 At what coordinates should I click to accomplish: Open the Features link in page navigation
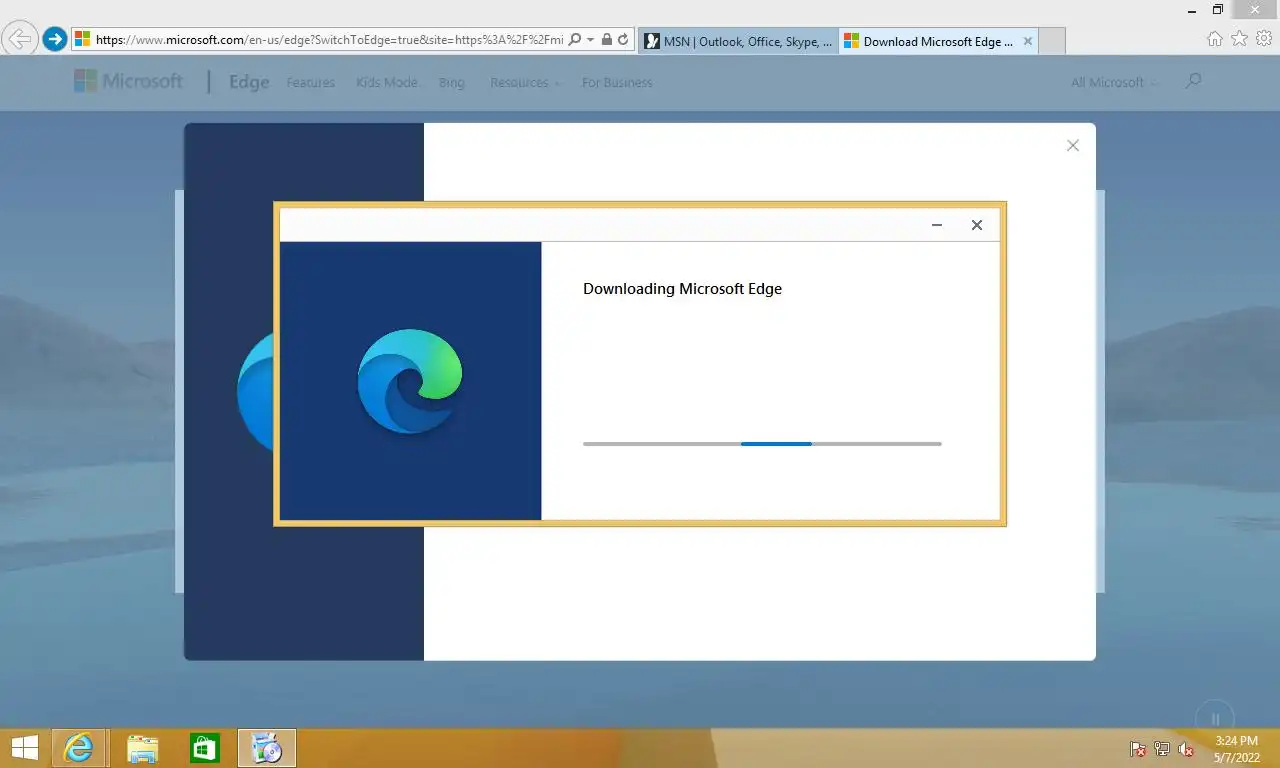point(311,83)
